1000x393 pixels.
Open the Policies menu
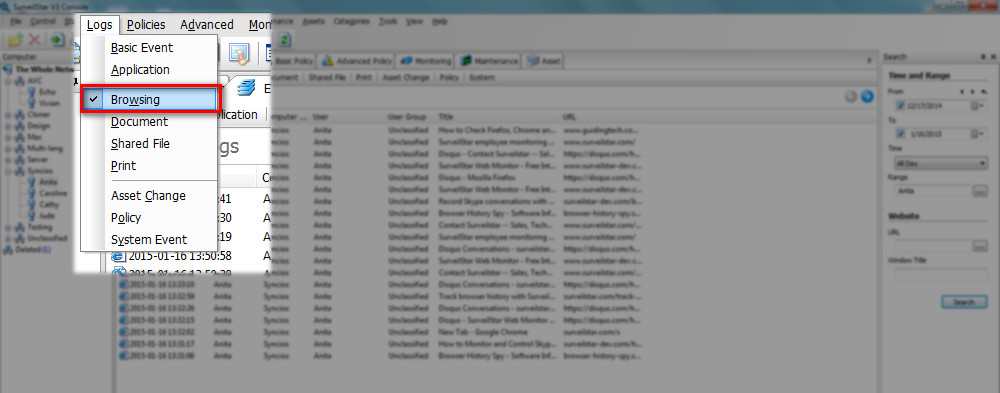click(x=146, y=25)
